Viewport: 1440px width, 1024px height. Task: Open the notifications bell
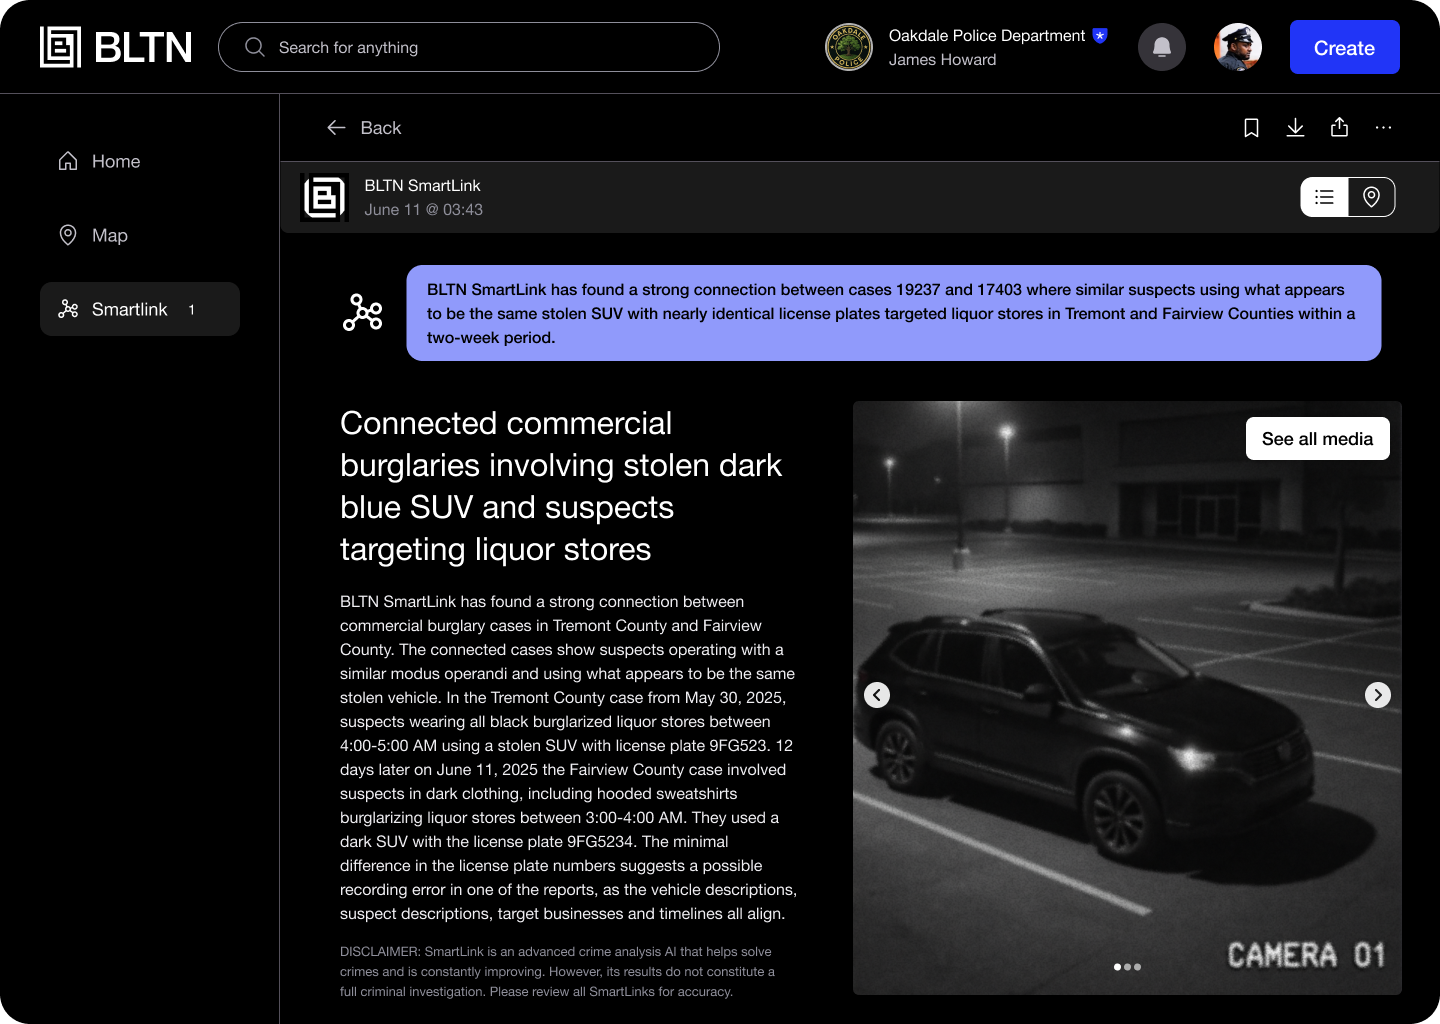[x=1162, y=47]
